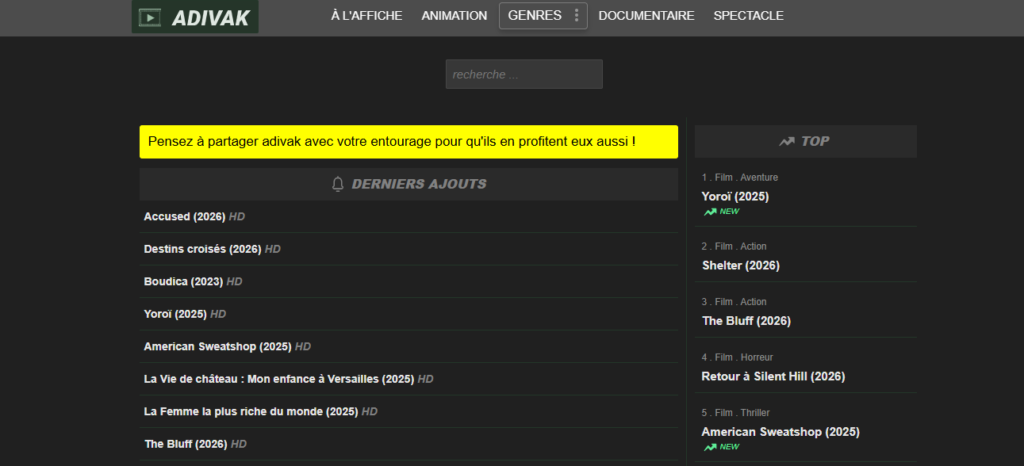
Task: Open La Vie de château : Mon enfance à Versailles
Action: [x=279, y=379]
